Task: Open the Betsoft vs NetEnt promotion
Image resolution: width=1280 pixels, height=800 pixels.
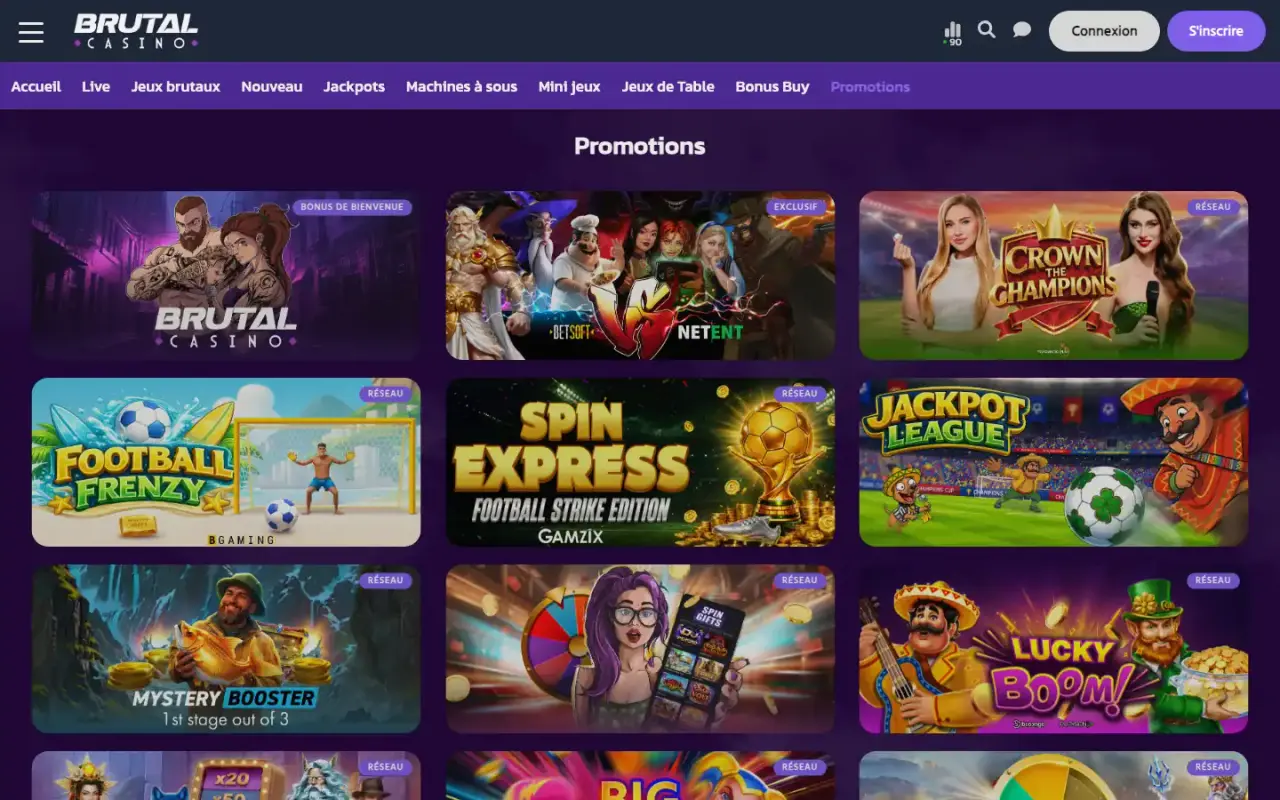Action: [x=640, y=275]
